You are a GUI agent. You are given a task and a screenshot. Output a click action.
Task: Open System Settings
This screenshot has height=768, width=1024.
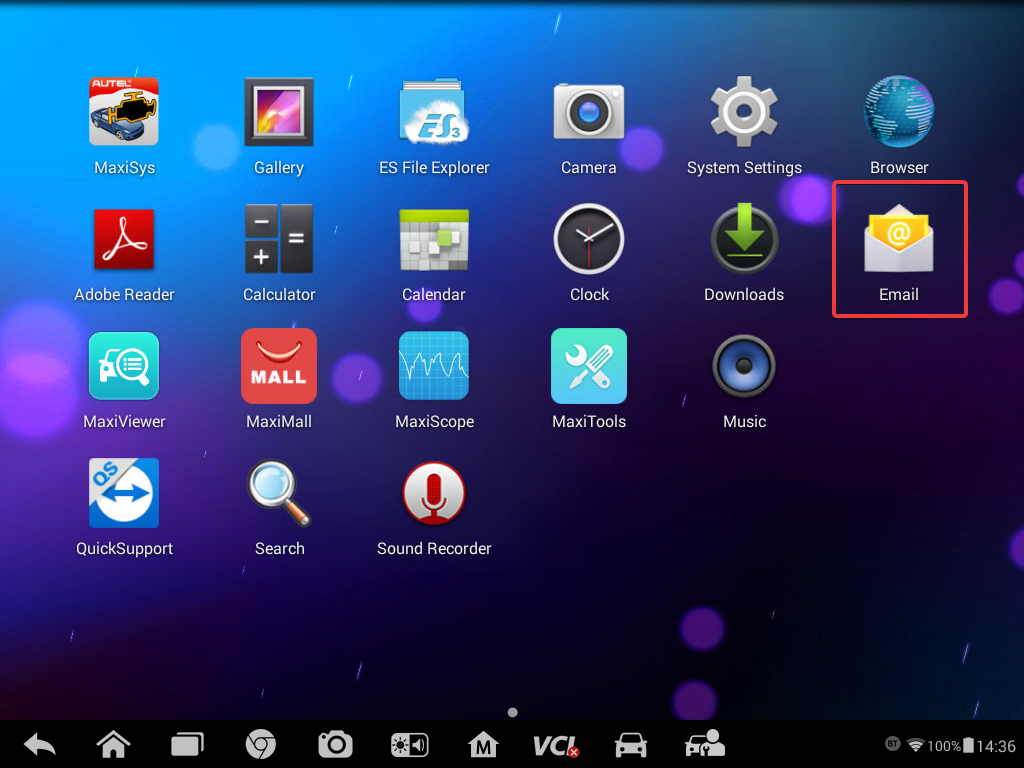point(744,112)
